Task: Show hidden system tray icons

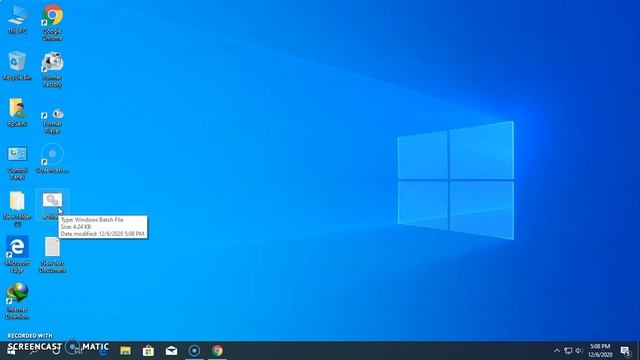Action: [x=557, y=351]
